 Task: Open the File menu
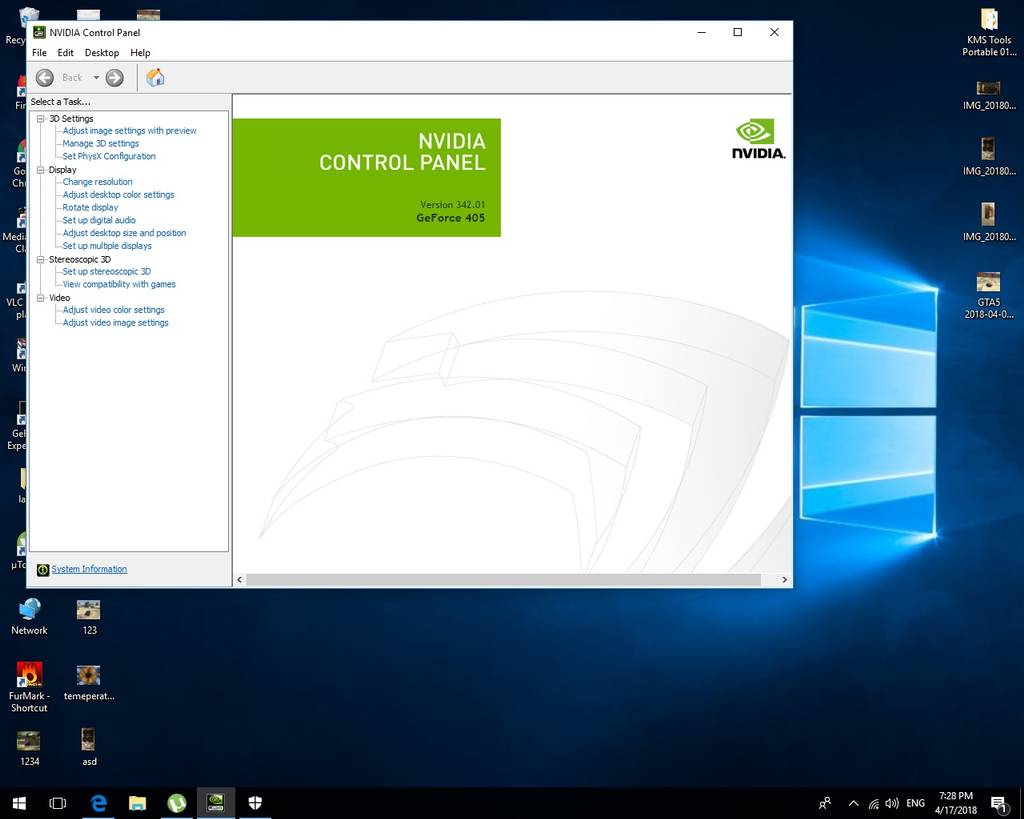click(39, 52)
